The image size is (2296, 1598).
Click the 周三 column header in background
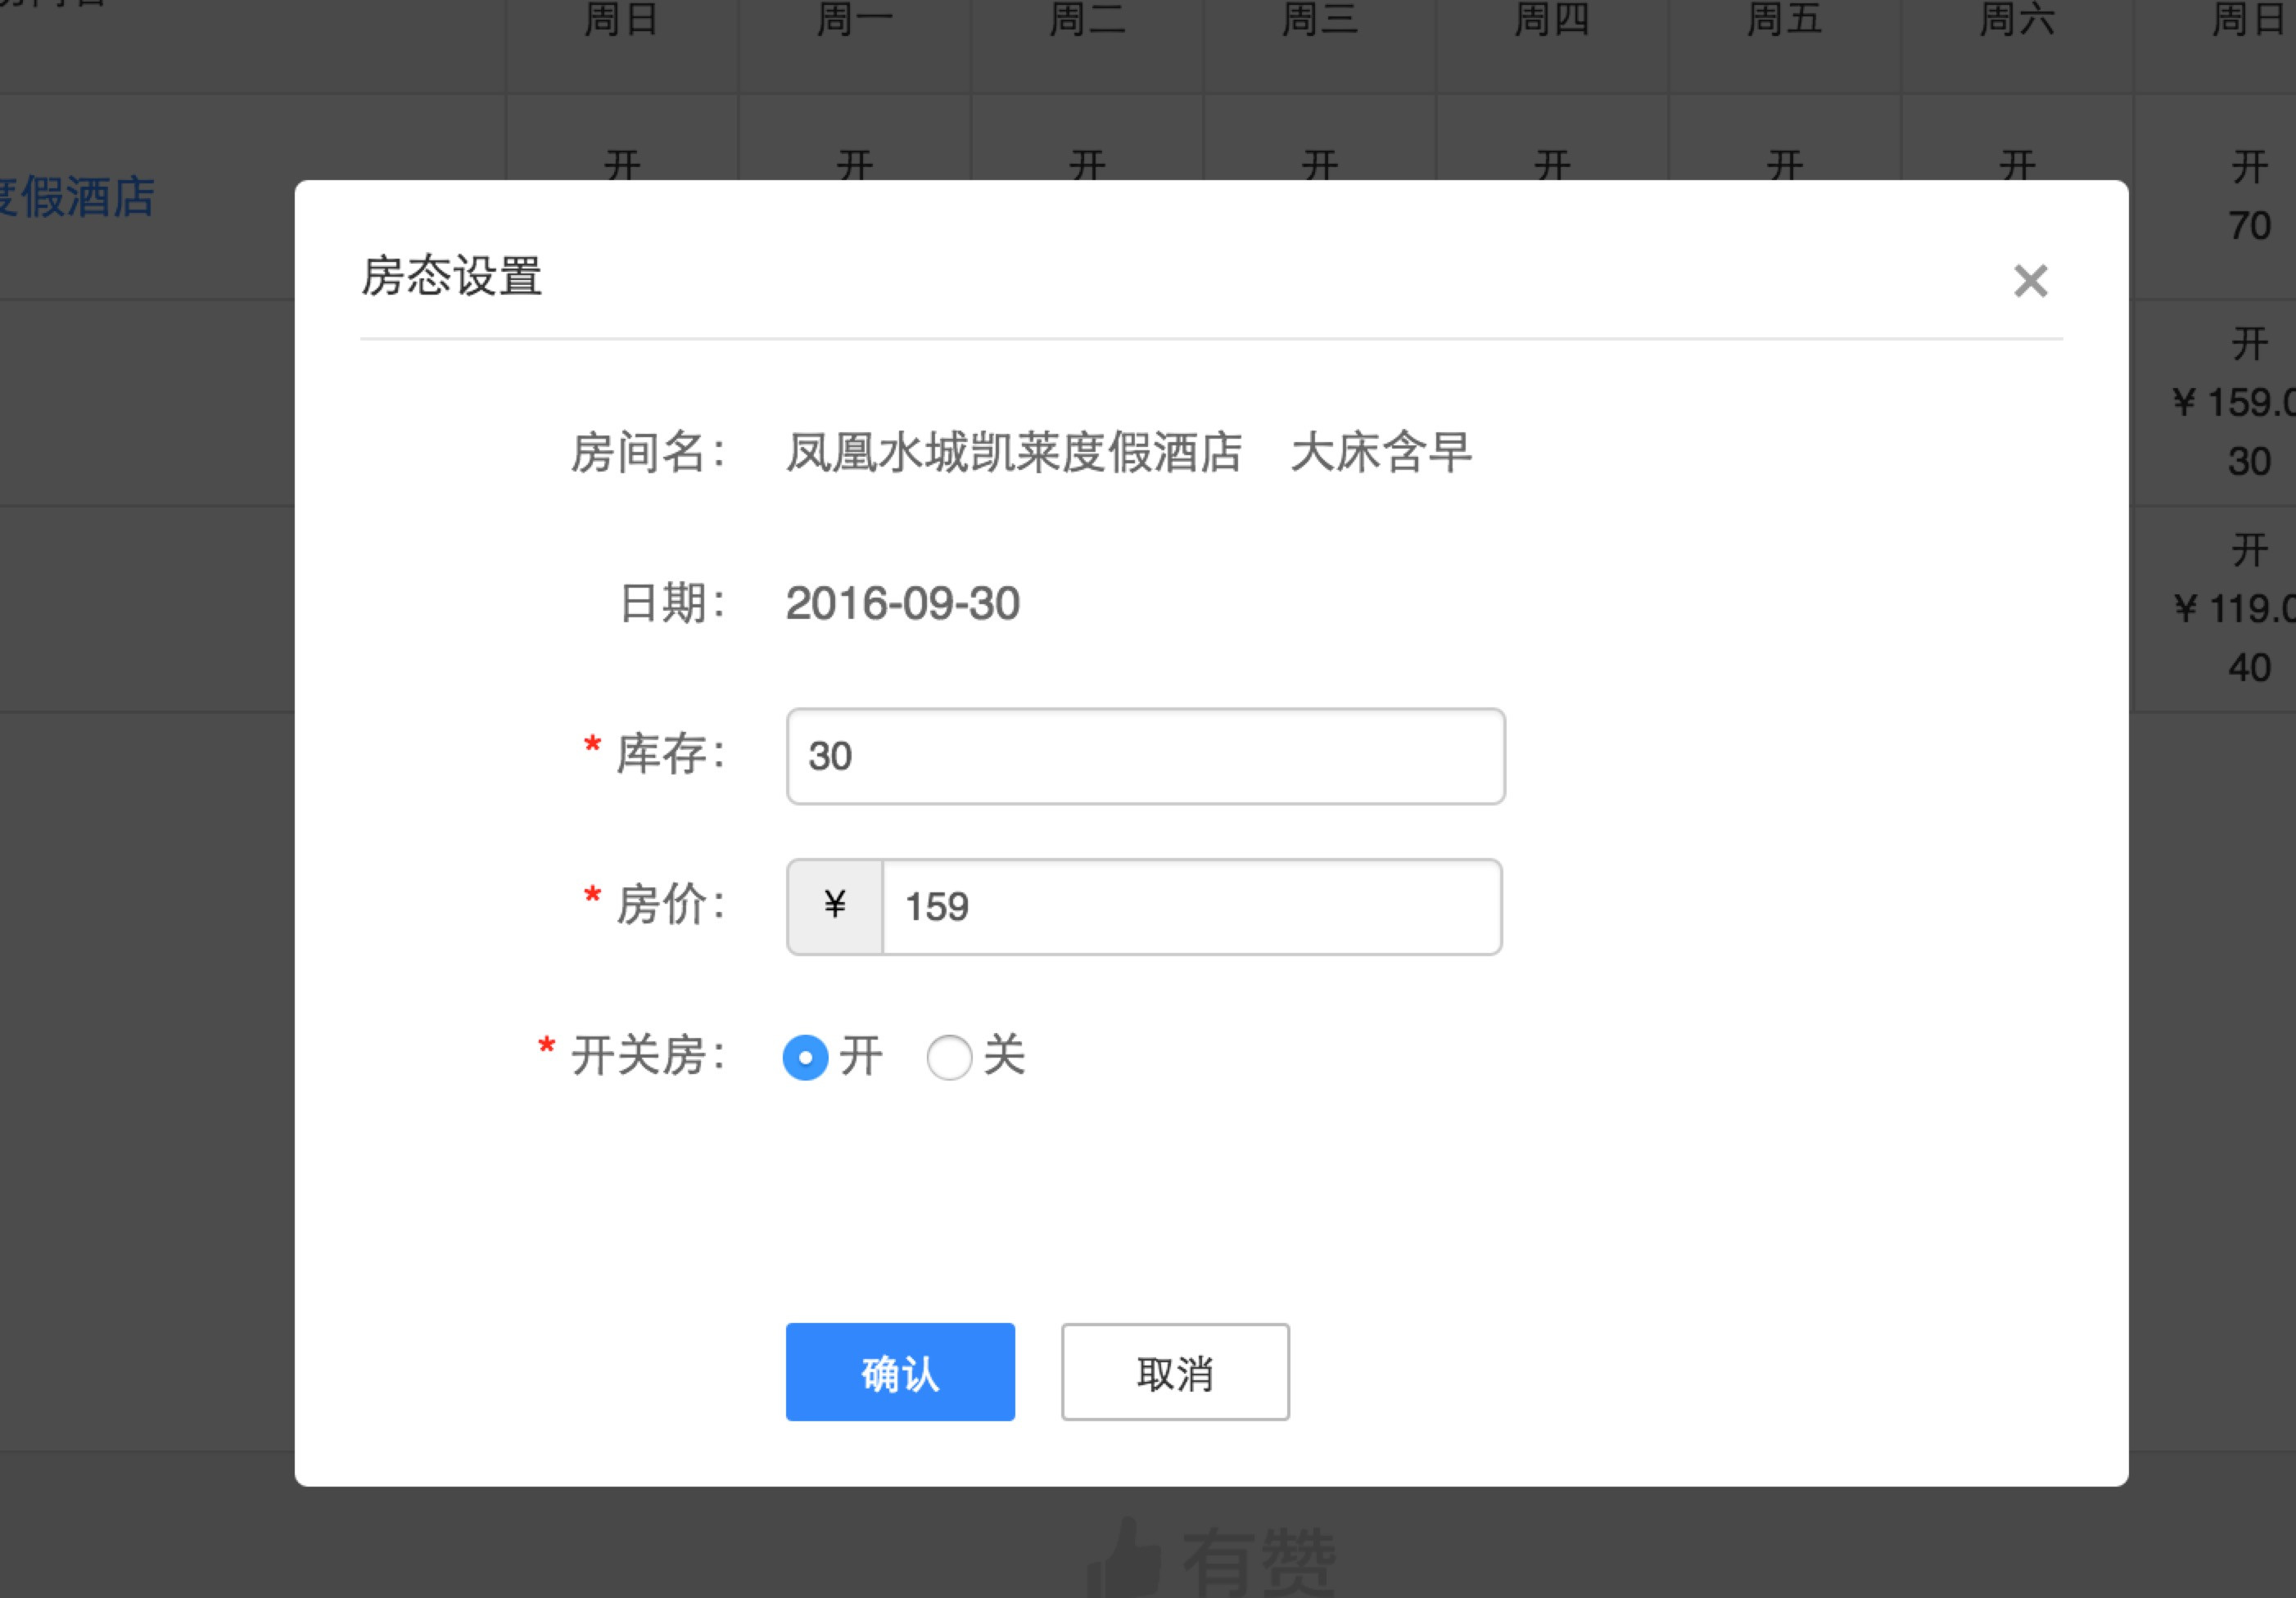tap(1320, 19)
